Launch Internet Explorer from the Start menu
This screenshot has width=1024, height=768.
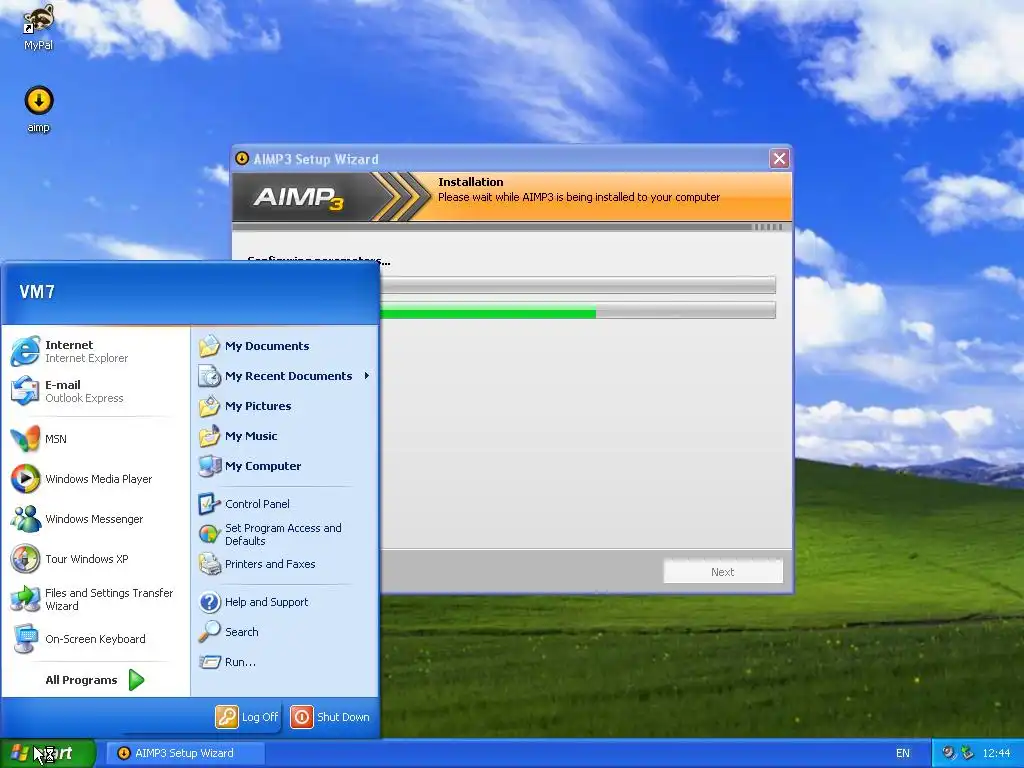point(95,351)
